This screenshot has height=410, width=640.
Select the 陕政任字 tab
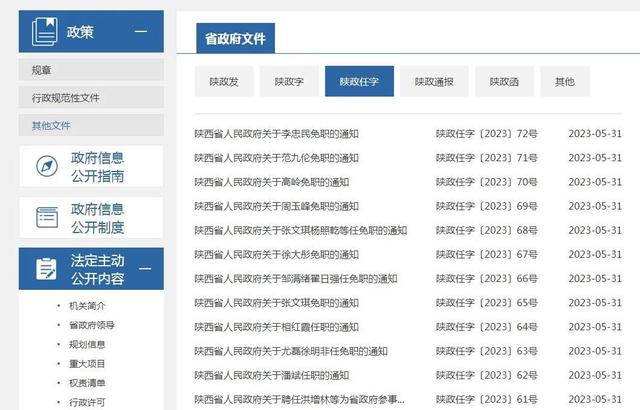(x=359, y=82)
